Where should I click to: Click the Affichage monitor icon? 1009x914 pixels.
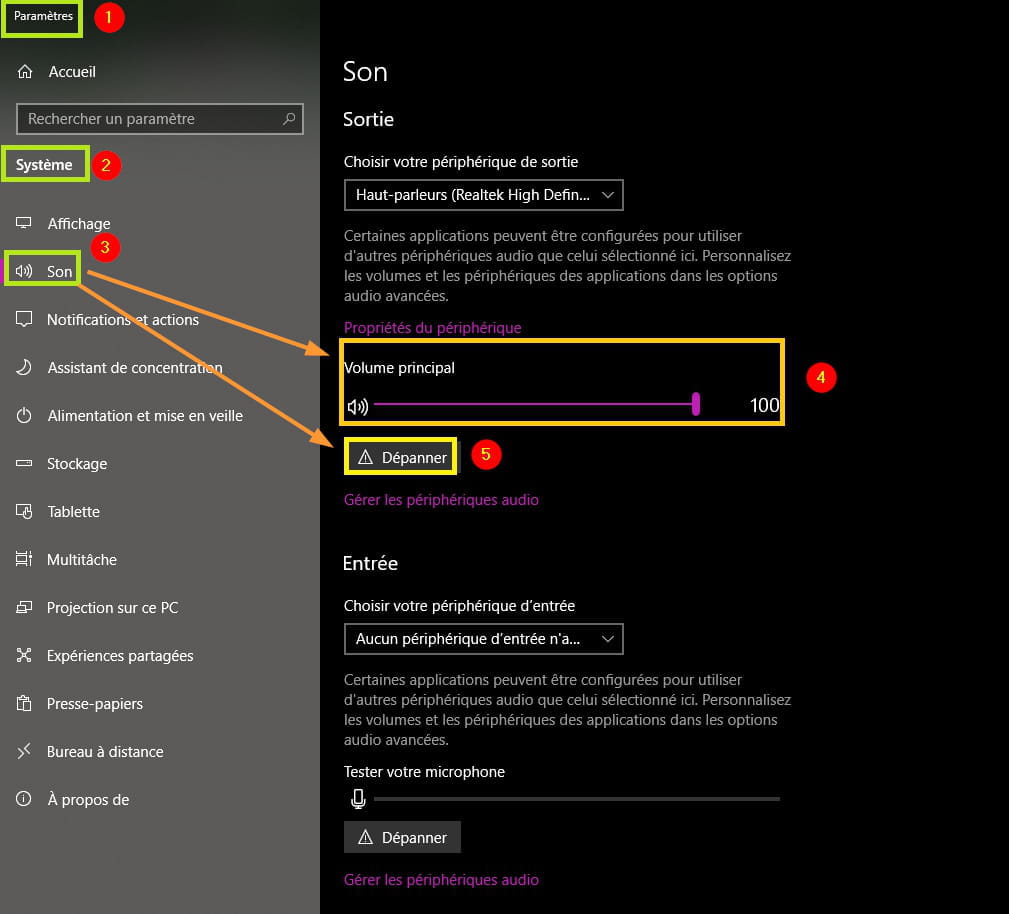tap(24, 223)
